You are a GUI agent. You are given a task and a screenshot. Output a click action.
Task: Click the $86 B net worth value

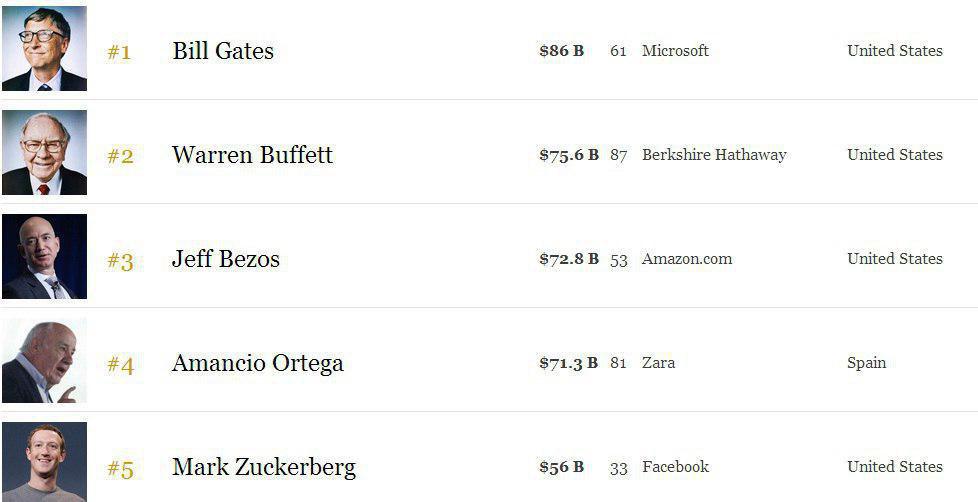561,51
